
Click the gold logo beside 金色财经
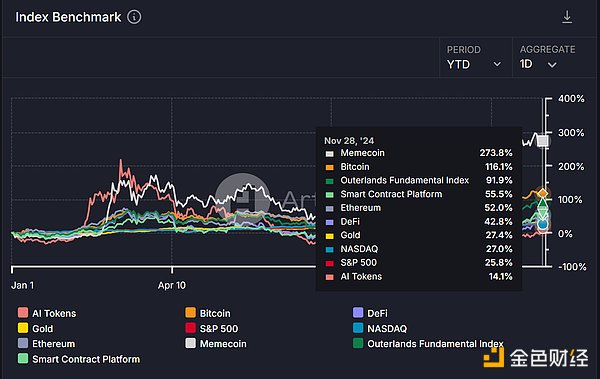494,358
